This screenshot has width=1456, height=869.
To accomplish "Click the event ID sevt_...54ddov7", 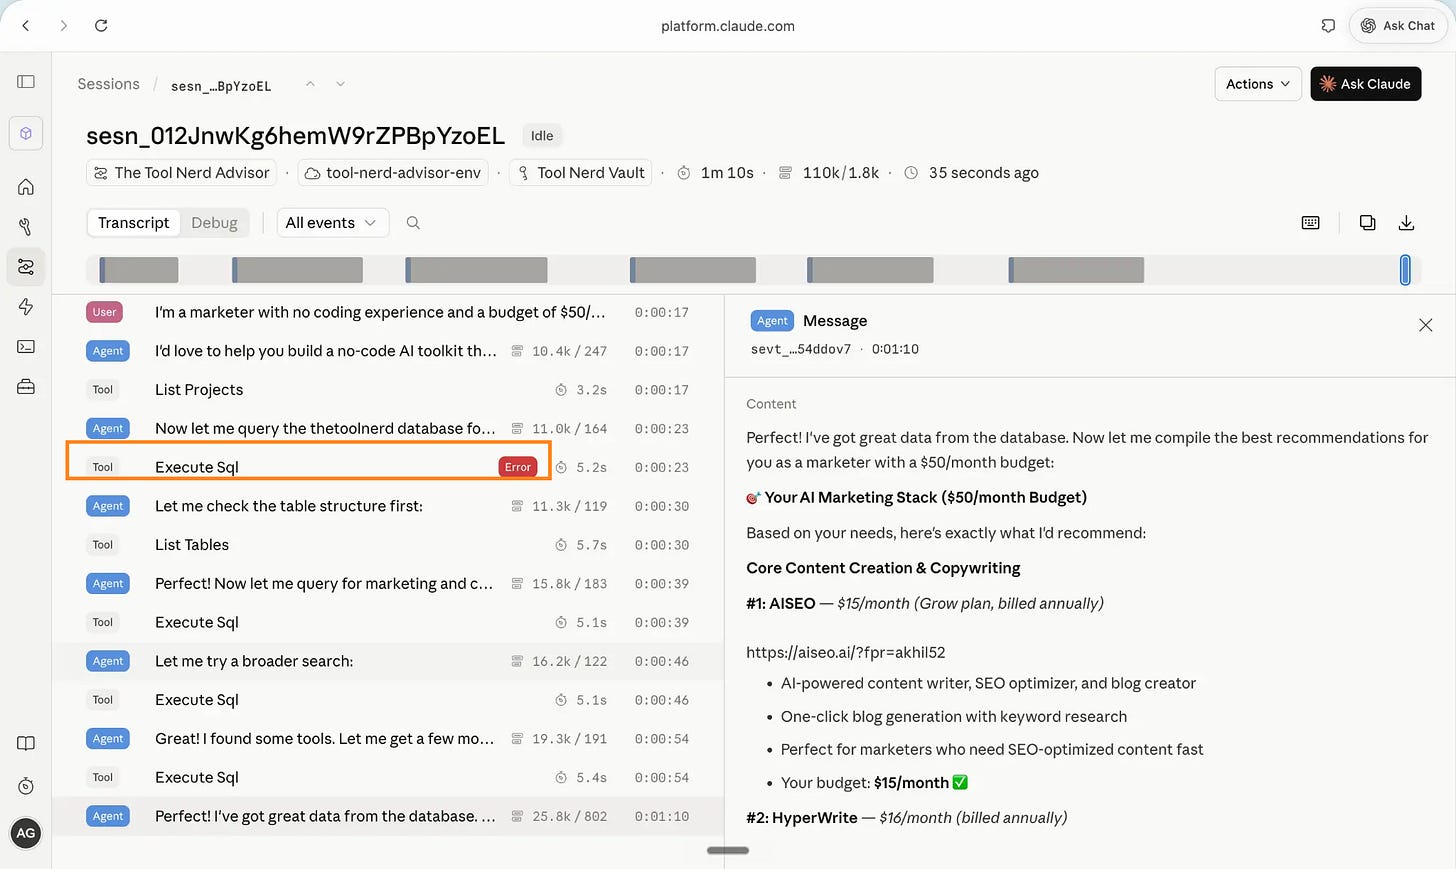I will pyautogui.click(x=801, y=349).
